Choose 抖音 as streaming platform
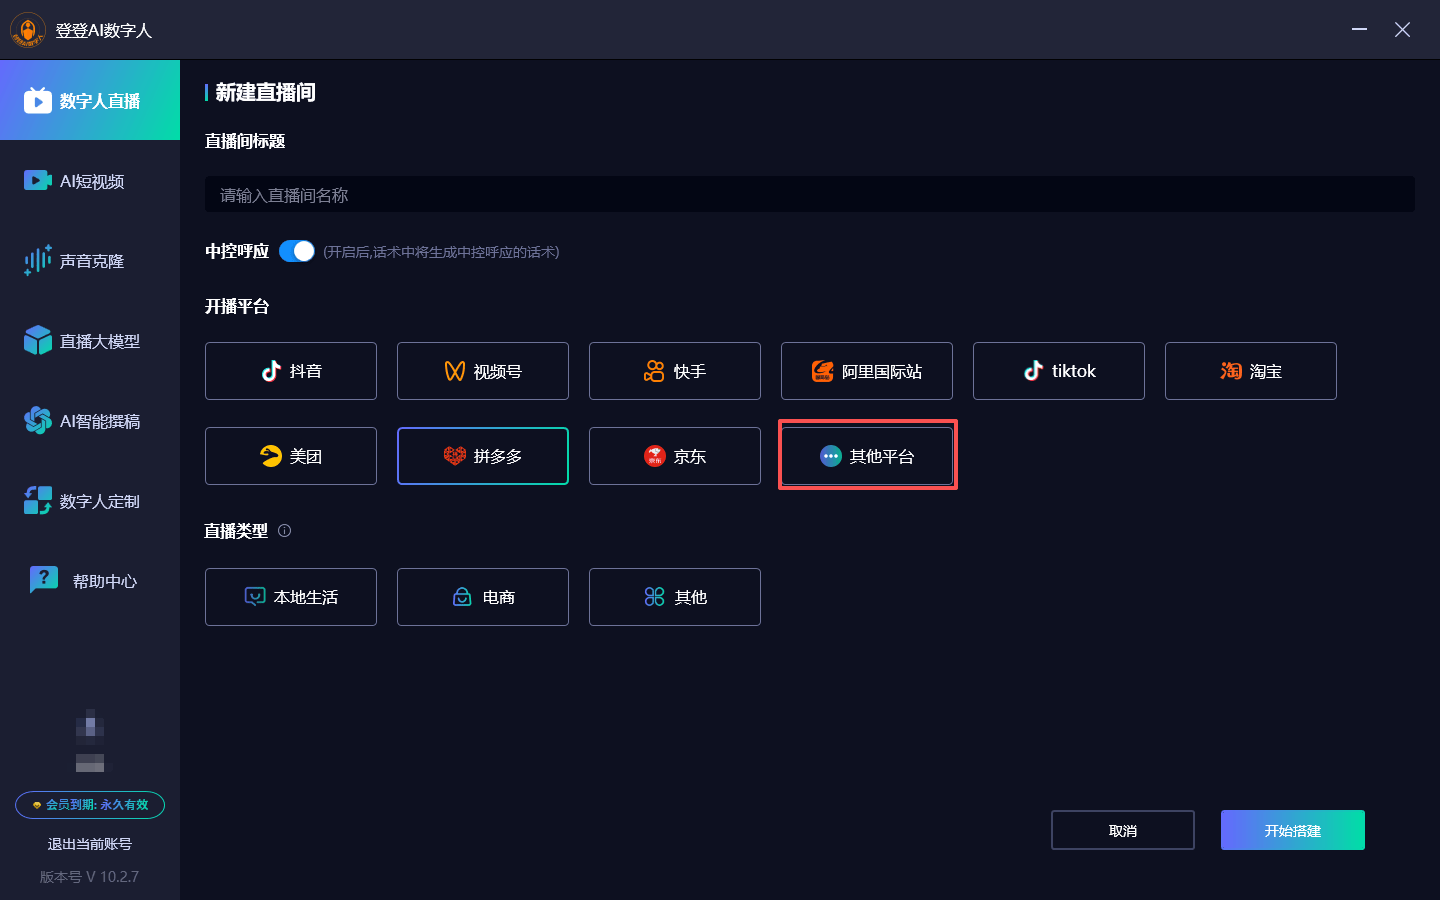This screenshot has height=900, width=1440. tap(291, 371)
